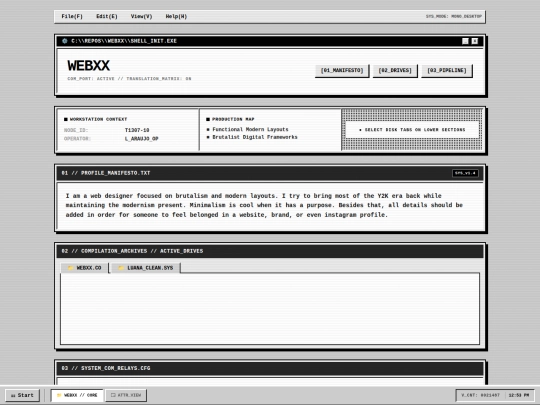540x405 pixels.
Task: Open the File(F) menu
Action: click(x=72, y=17)
